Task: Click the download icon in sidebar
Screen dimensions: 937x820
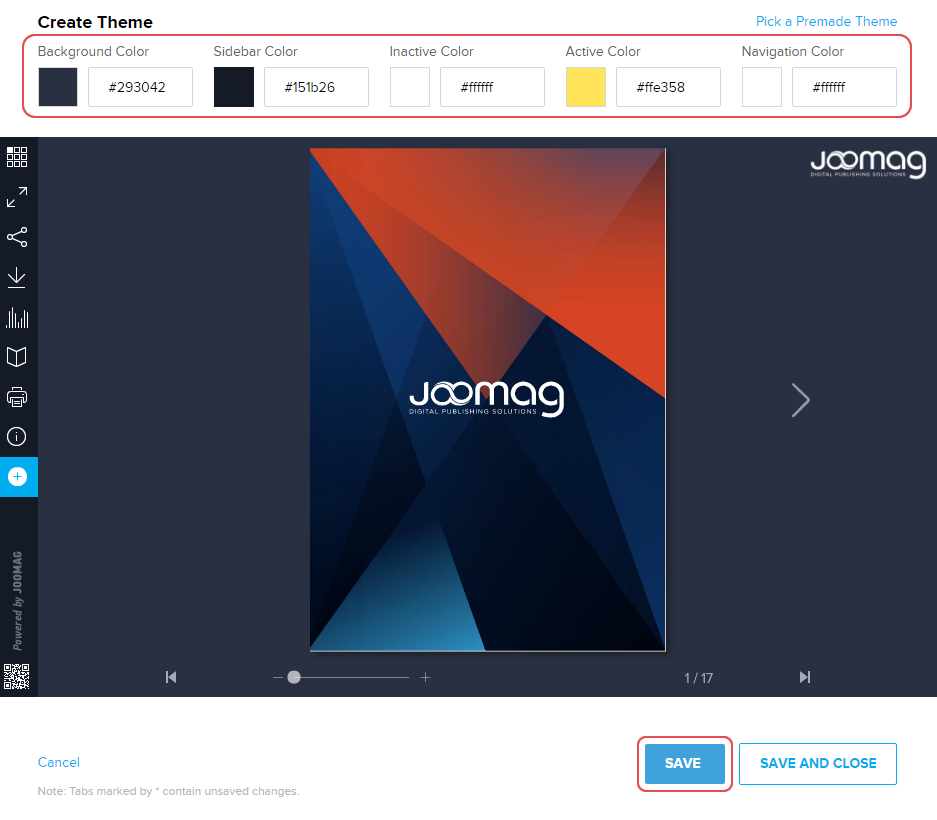Action: [x=17, y=277]
